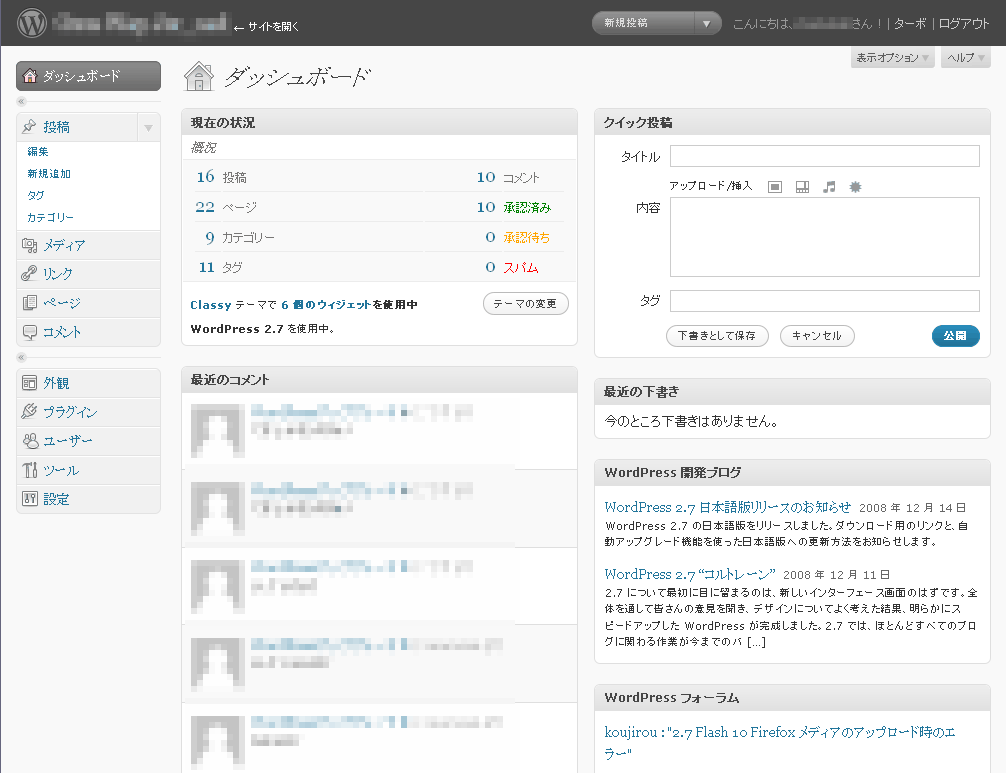1006x773 pixels.
Task: Click ログアウト link
Action: pyautogui.click(x=964, y=24)
